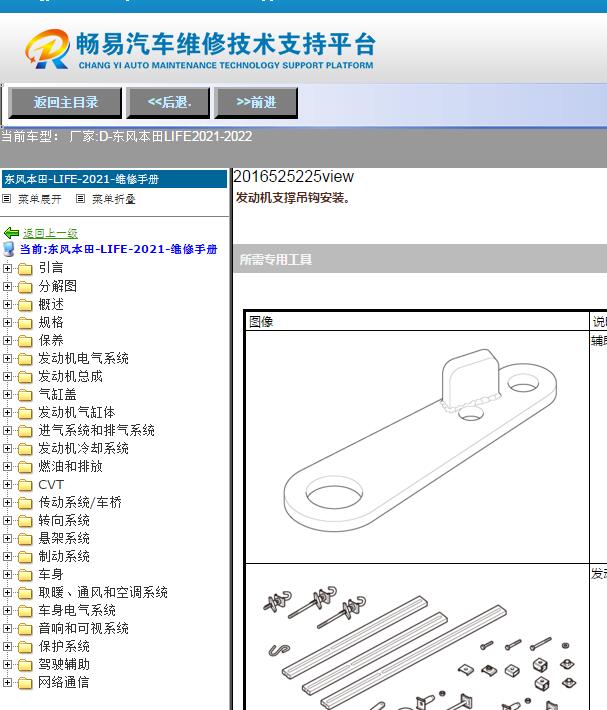Click the folder icon next to 发动机总成
607x710 pixels.
coord(25,377)
